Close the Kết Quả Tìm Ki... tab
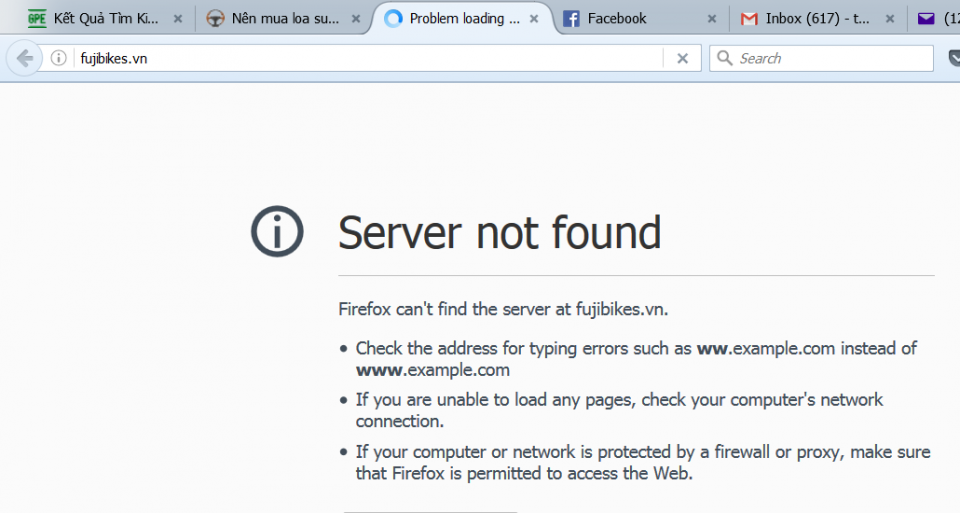Viewport: 960px width, 513px height. click(178, 18)
